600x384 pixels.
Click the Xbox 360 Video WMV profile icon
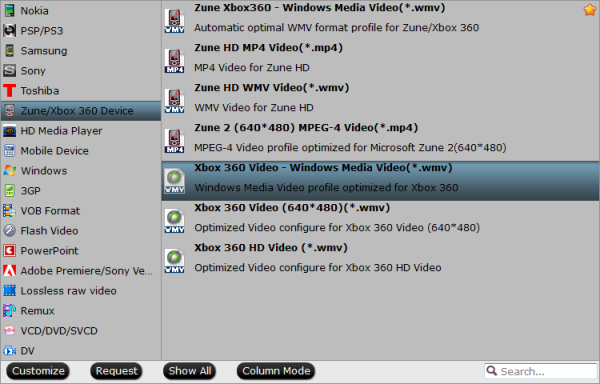click(x=174, y=181)
